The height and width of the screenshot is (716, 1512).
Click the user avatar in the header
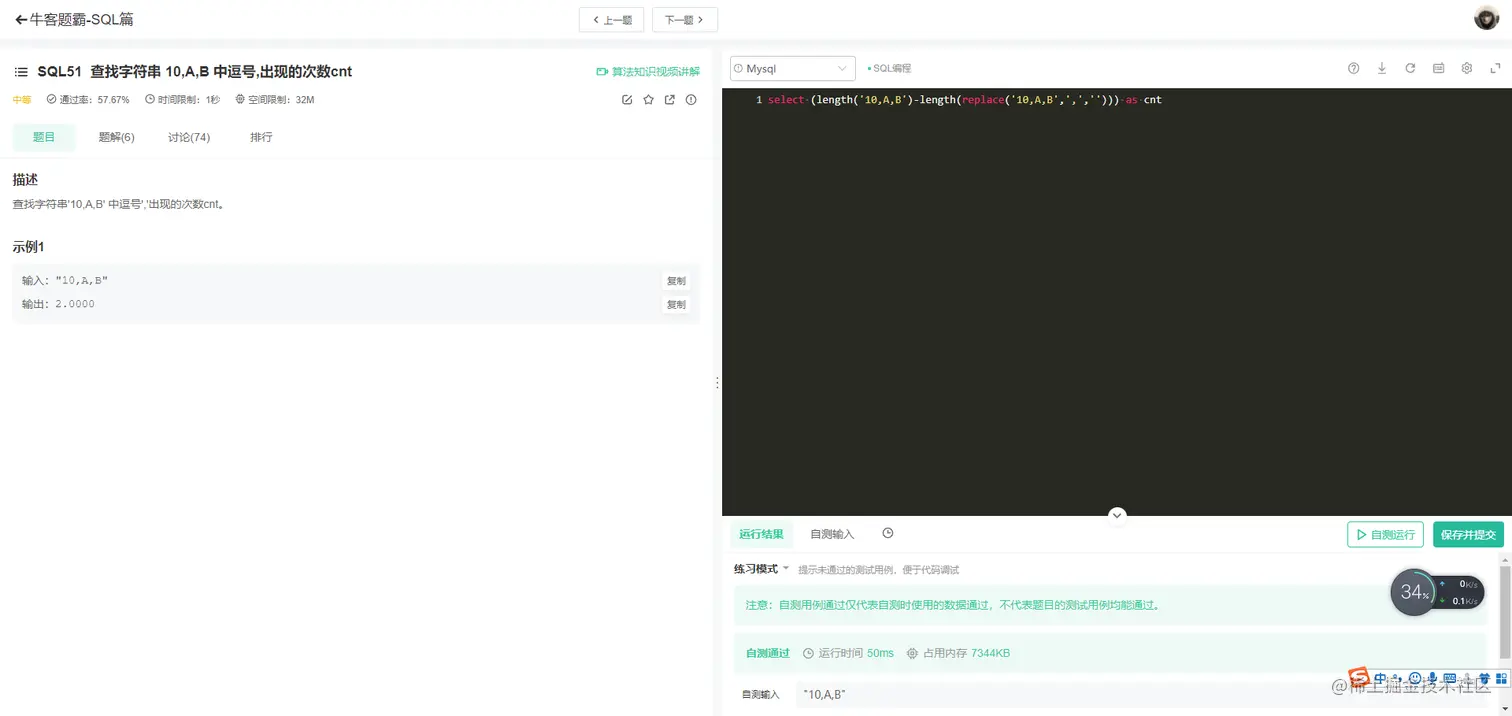(x=1485, y=18)
